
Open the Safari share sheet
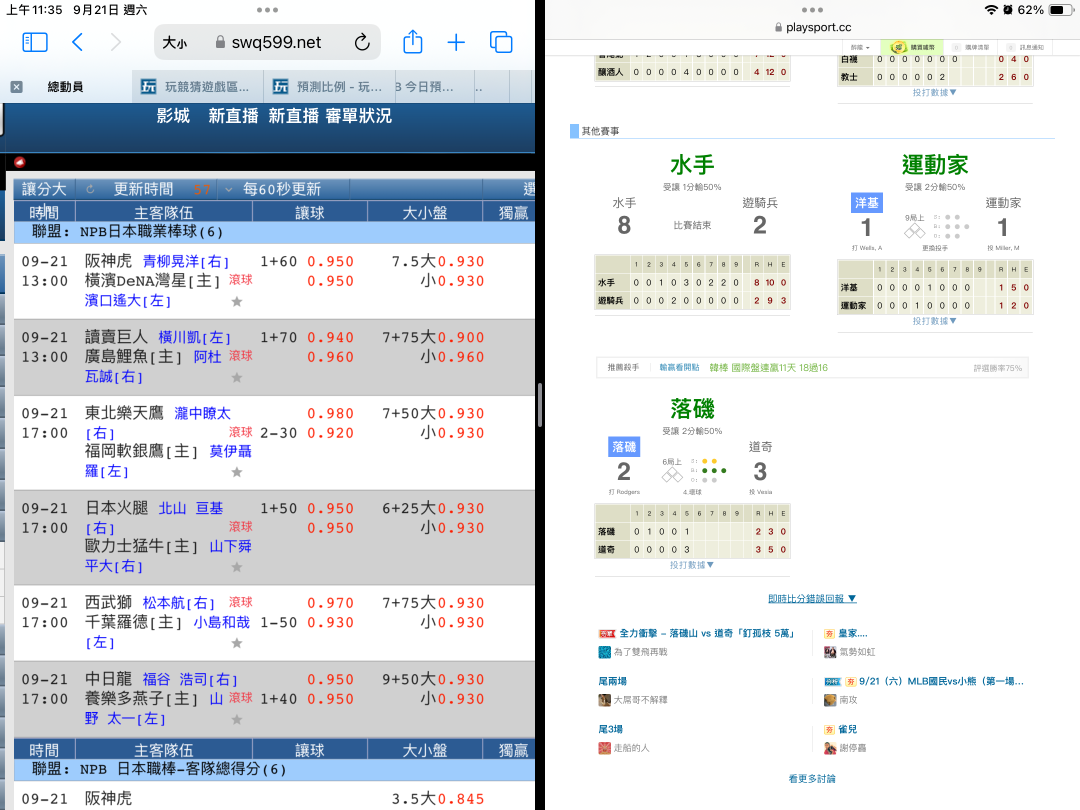click(x=413, y=41)
